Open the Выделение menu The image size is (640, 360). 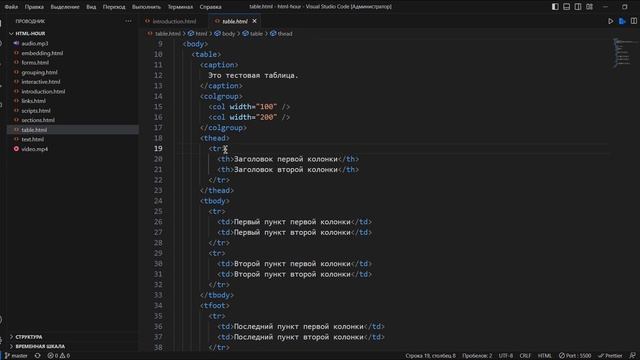(65, 7)
